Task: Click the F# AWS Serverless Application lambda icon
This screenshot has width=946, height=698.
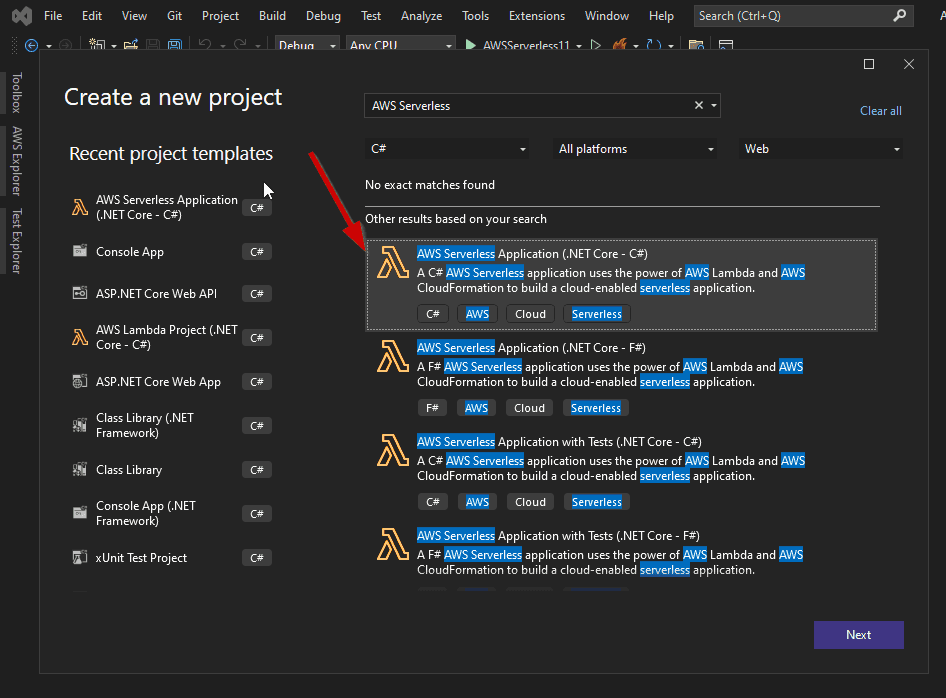Action: 393,357
